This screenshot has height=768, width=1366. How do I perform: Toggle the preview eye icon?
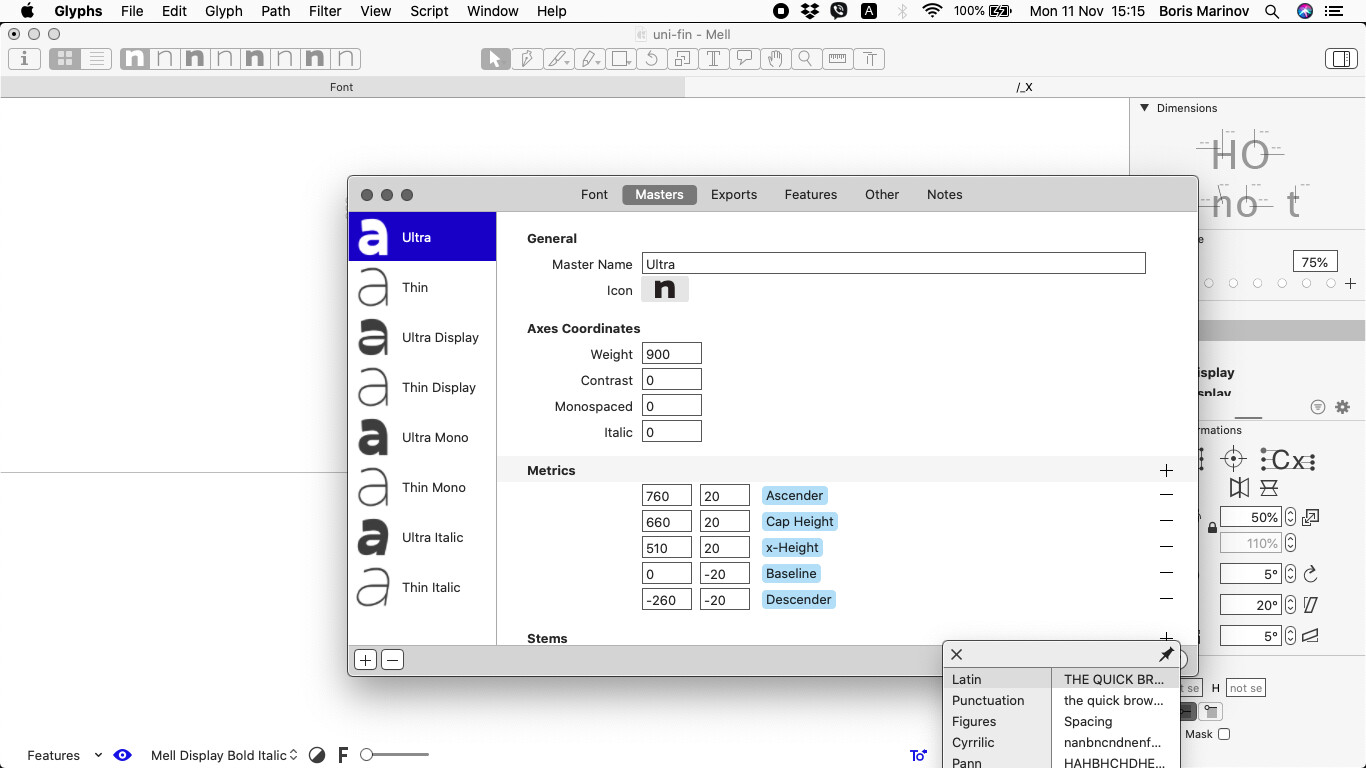[123, 755]
